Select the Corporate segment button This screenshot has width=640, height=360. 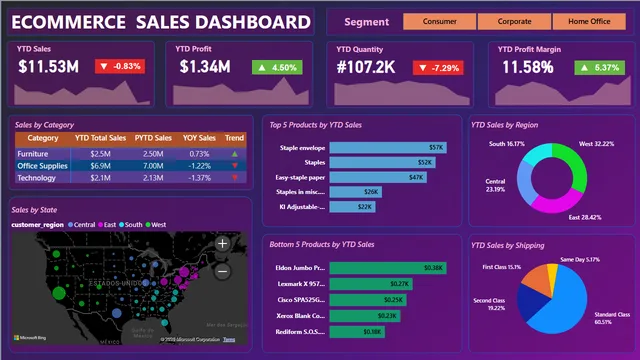[514, 22]
